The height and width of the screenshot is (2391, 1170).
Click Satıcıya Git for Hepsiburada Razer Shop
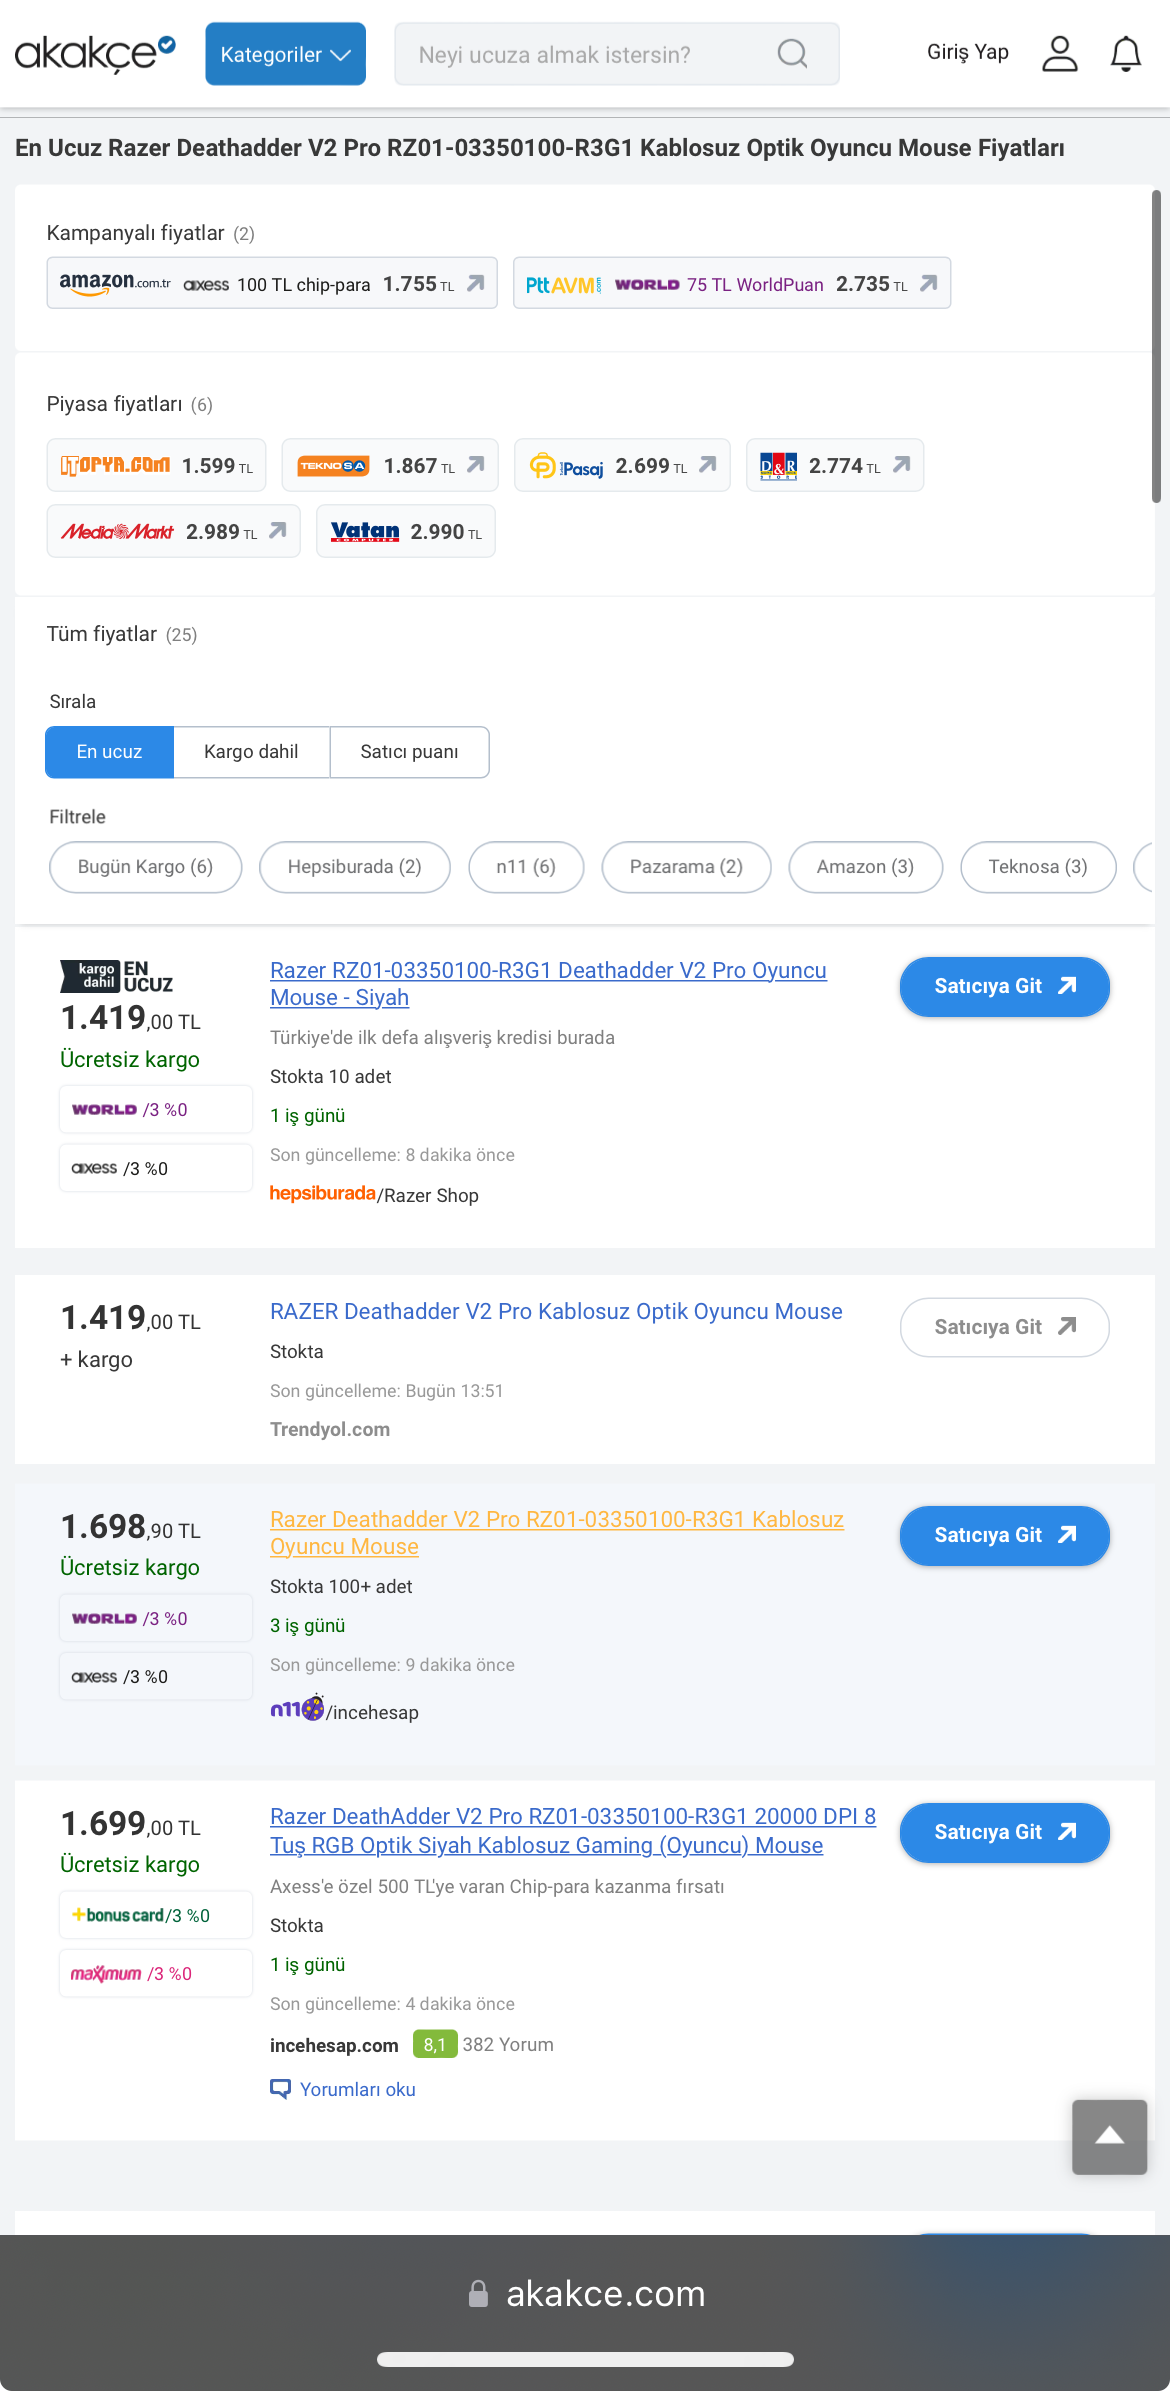(x=1005, y=987)
